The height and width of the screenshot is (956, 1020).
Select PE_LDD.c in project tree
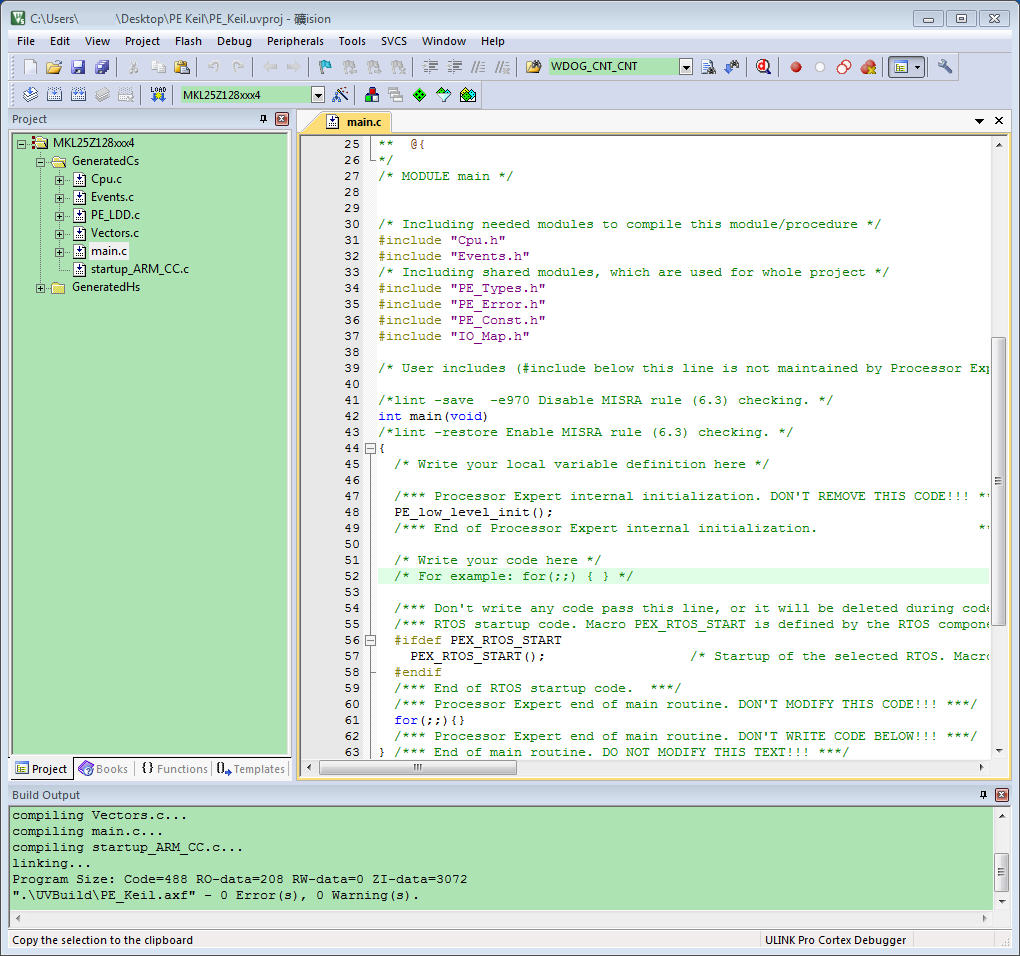[x=115, y=215]
